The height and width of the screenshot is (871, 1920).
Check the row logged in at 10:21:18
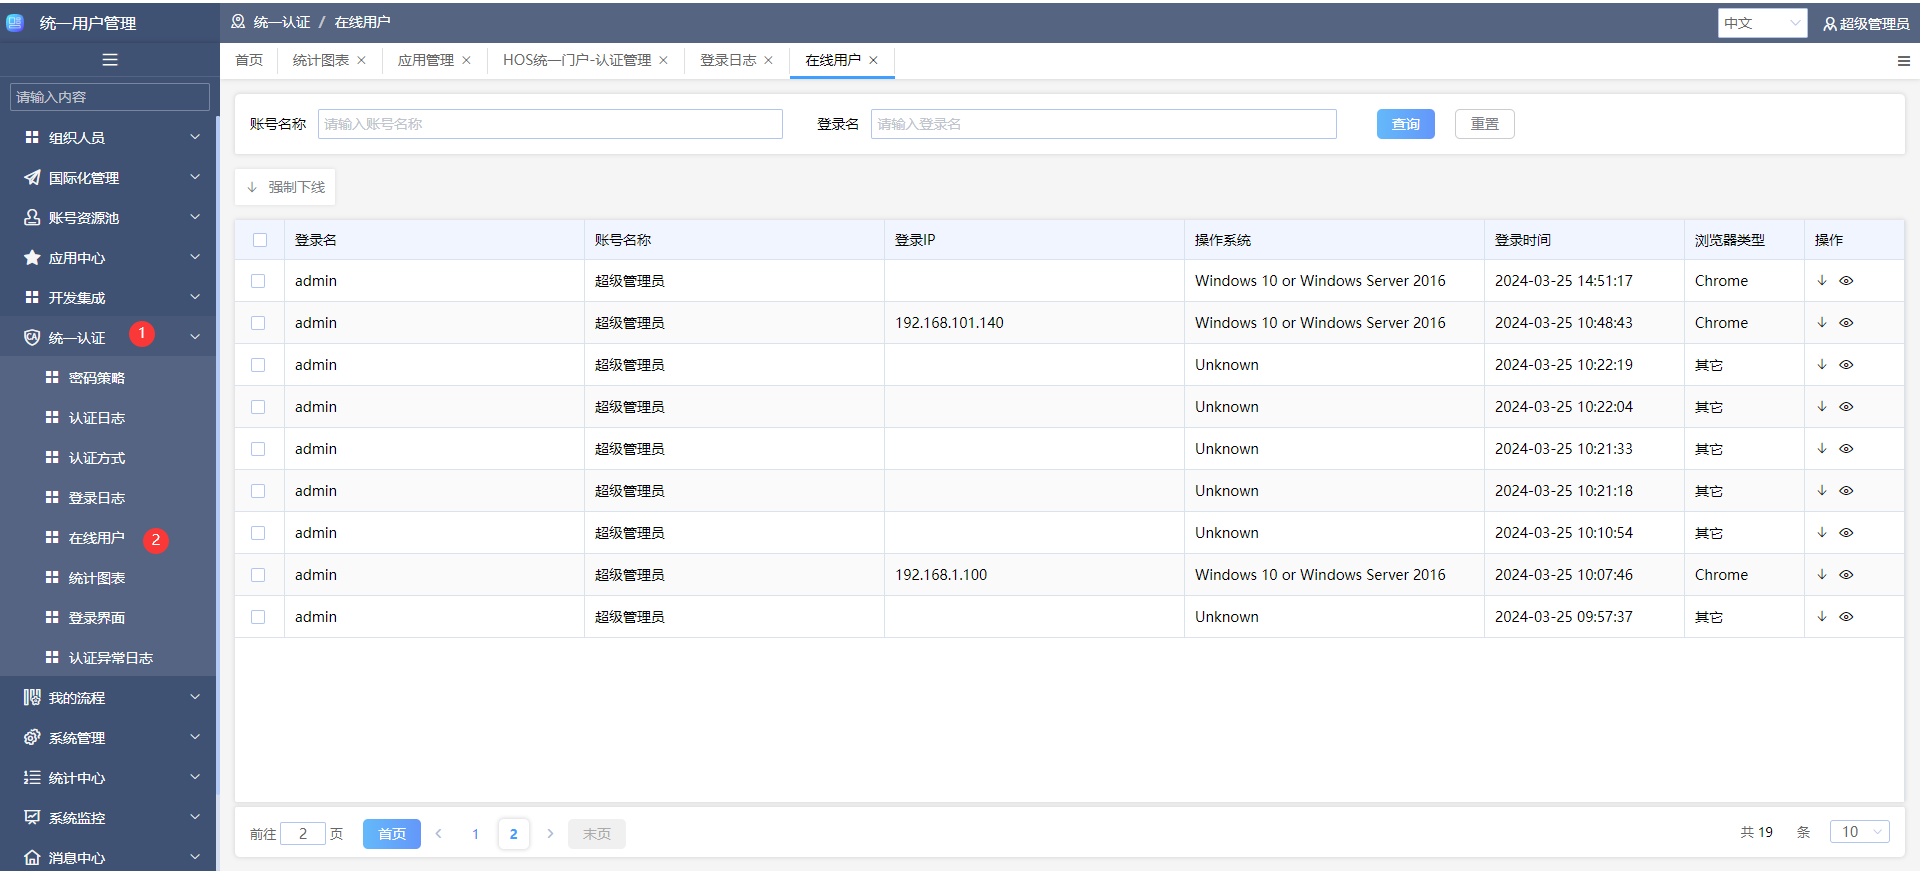[258, 491]
